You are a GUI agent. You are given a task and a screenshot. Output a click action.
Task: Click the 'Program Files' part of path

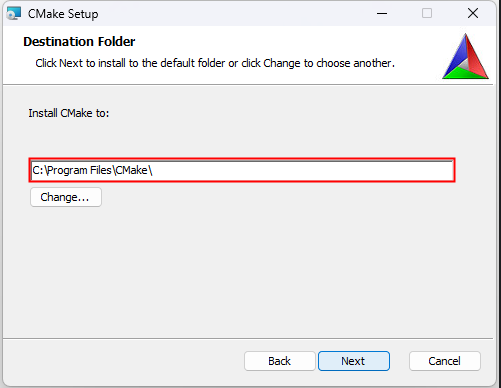pyautogui.click(x=79, y=170)
